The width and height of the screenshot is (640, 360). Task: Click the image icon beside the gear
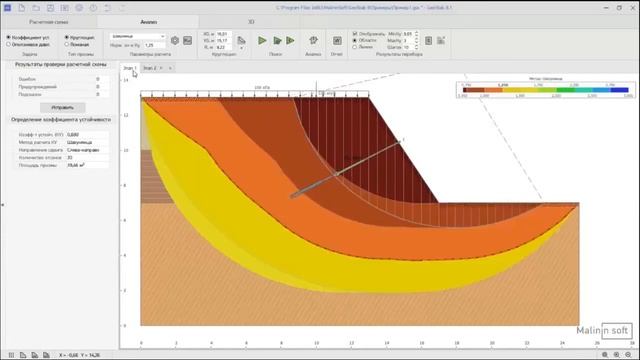click(x=187, y=40)
